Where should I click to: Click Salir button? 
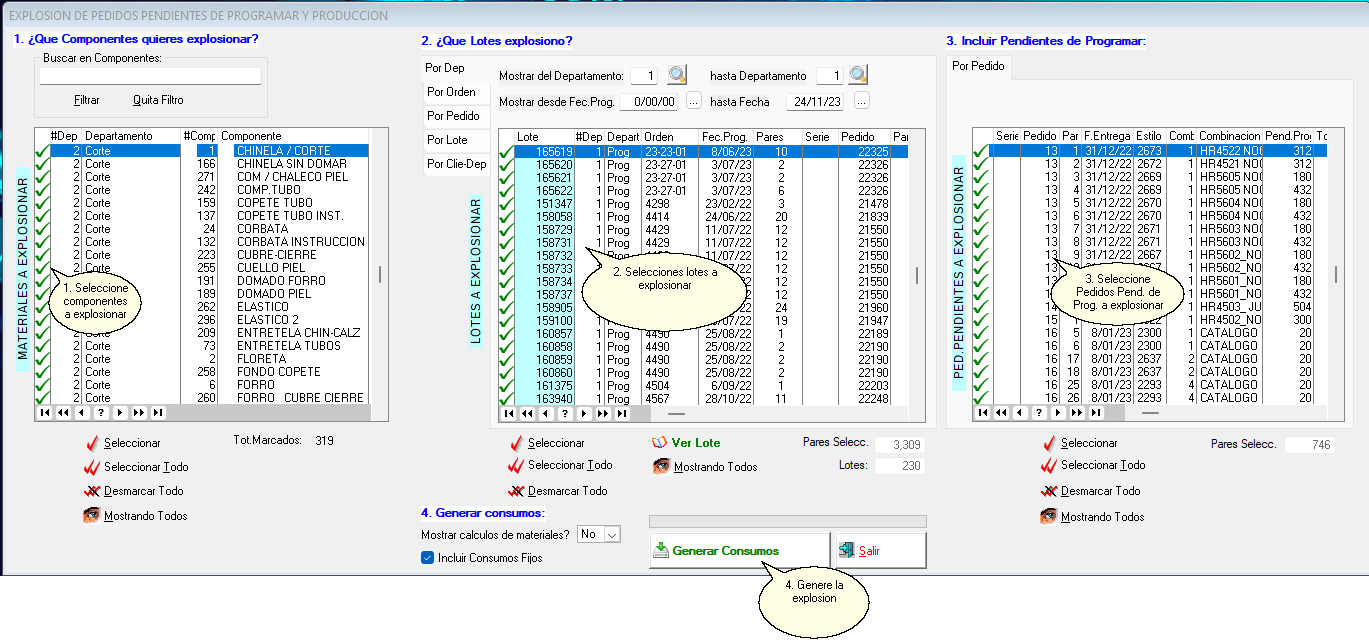[x=879, y=550]
